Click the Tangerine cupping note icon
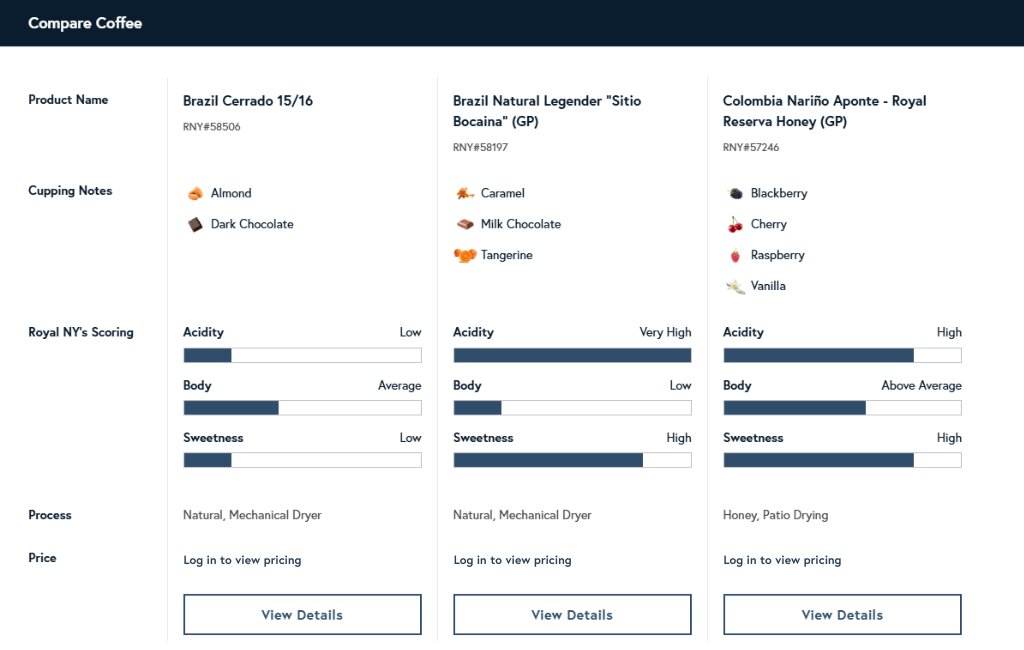1024x650 pixels. tap(465, 255)
